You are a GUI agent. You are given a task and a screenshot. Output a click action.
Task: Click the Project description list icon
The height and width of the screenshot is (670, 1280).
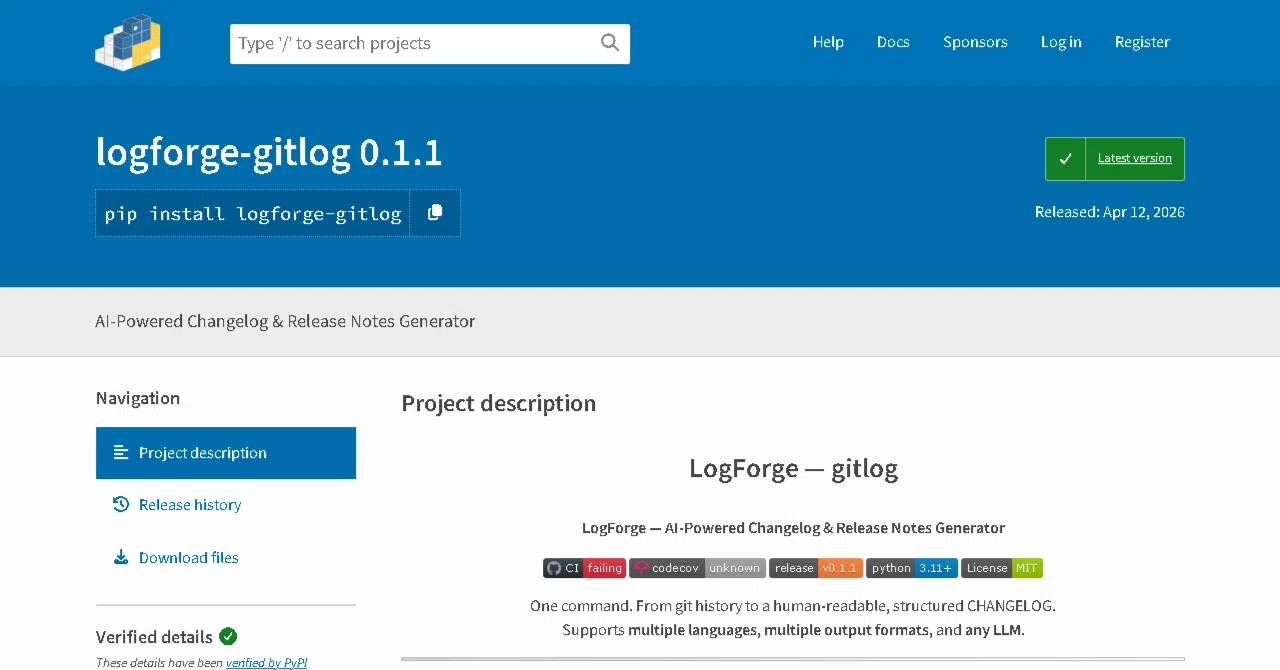(121, 453)
